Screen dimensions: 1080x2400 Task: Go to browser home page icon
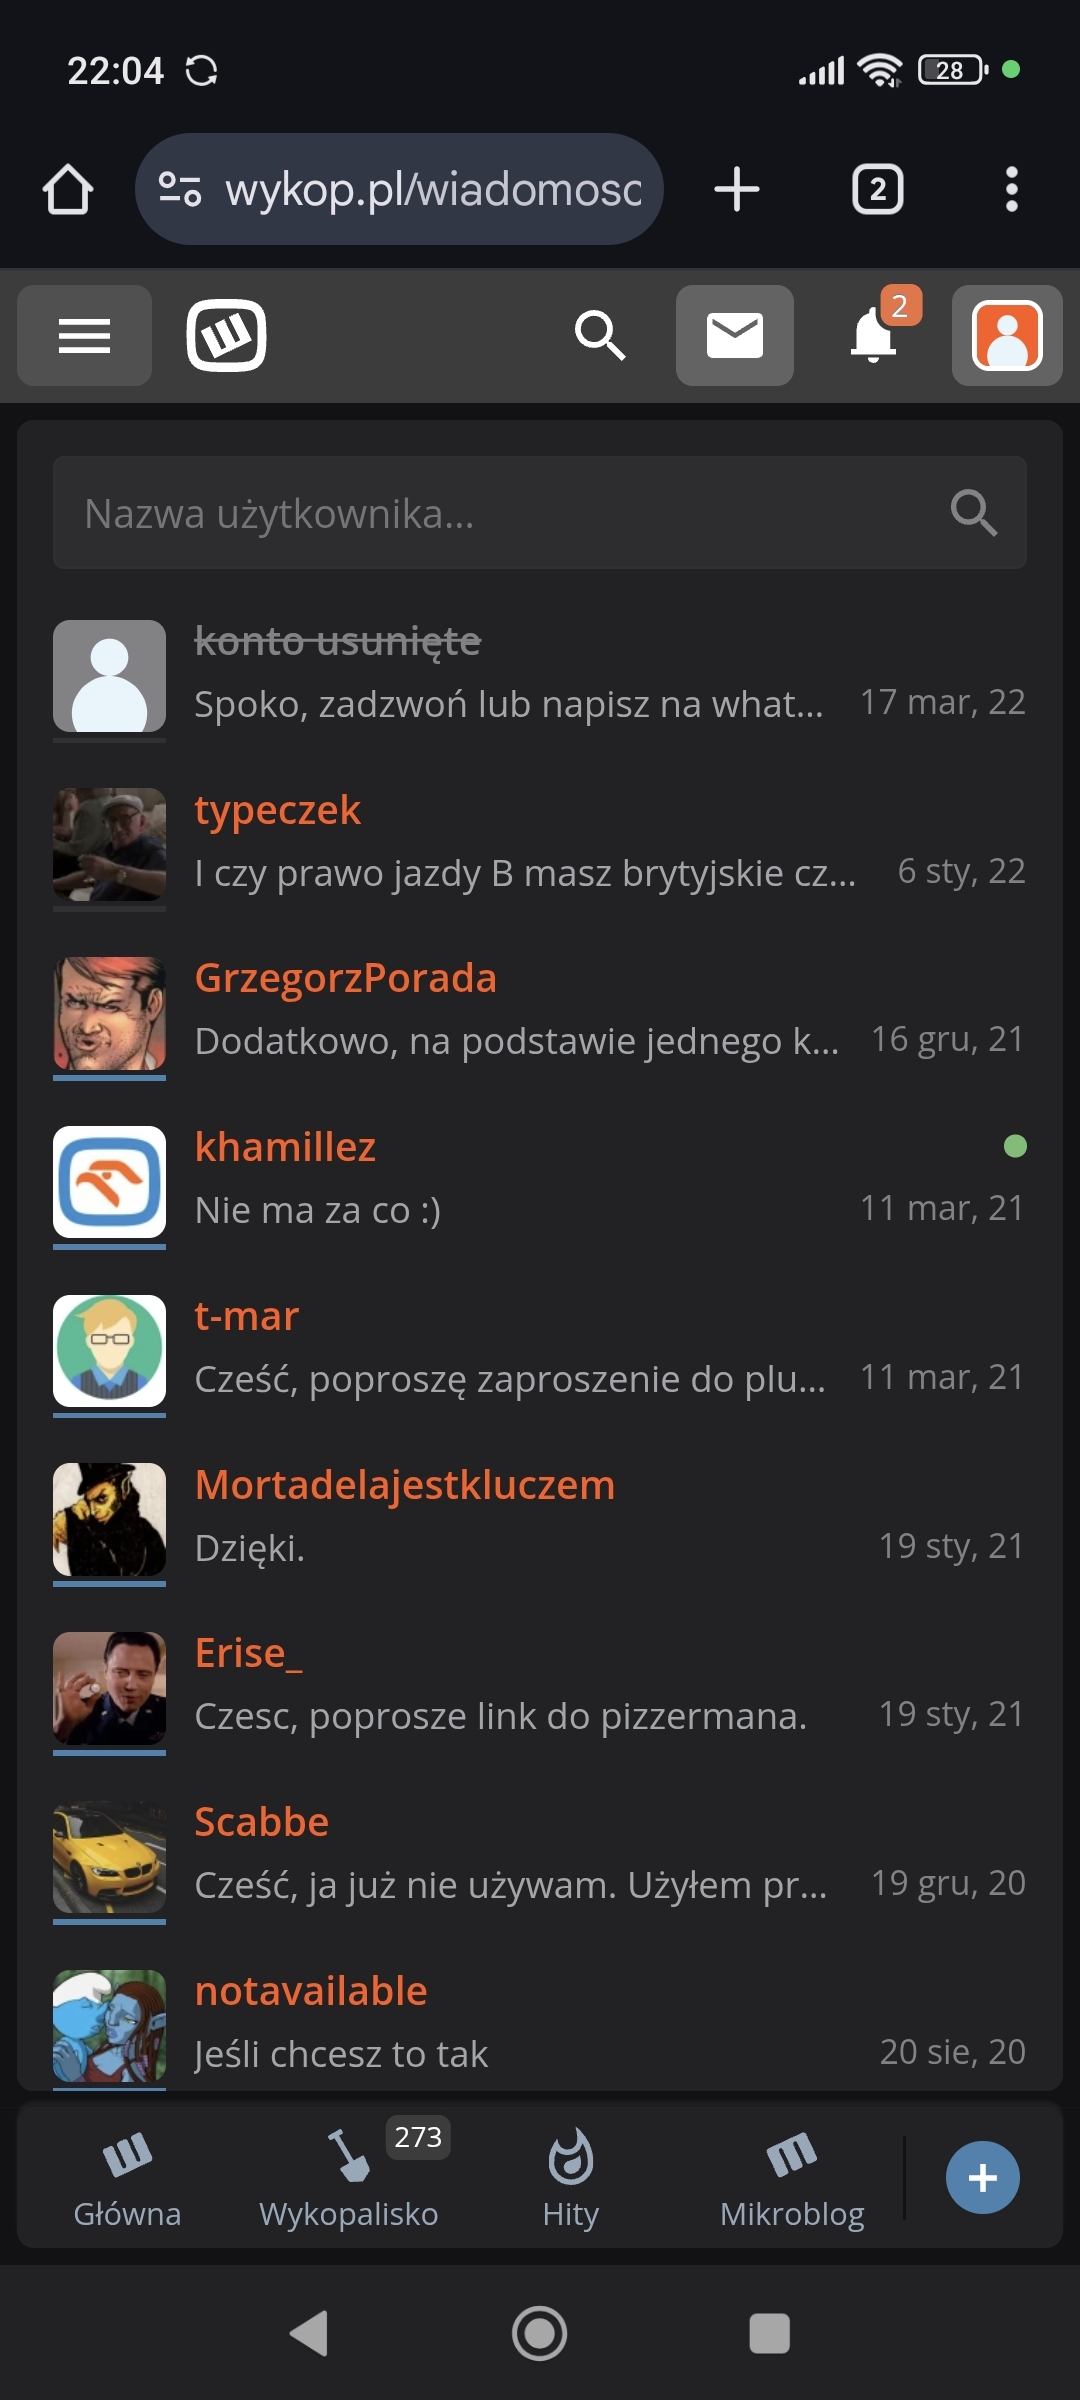pyautogui.click(x=68, y=189)
